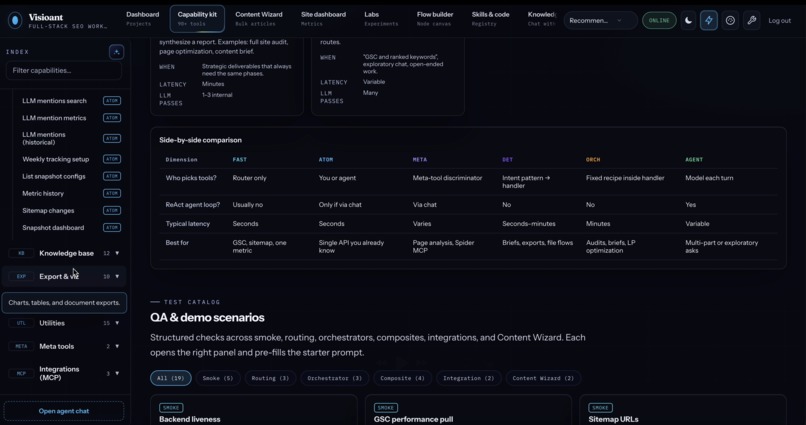This screenshot has height=425, width=806.
Task: Open the Dashboard tab
Action: point(142,19)
